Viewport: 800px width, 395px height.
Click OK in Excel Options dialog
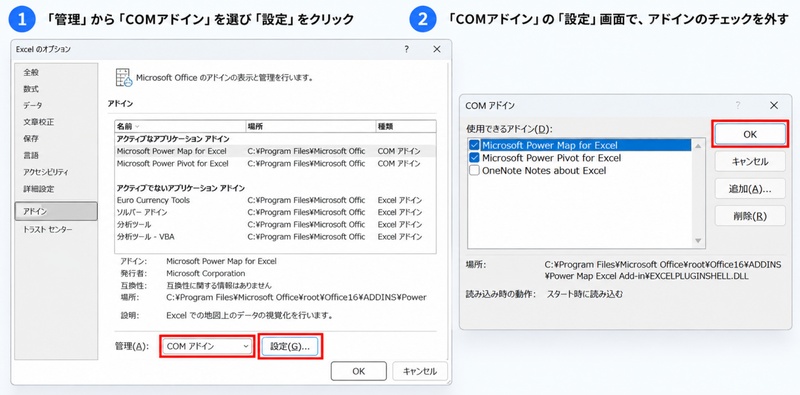coord(359,371)
